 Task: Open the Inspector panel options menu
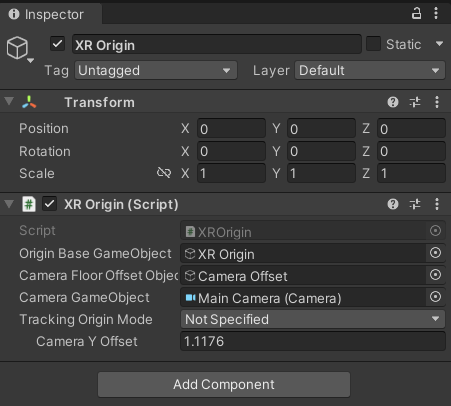coord(436,13)
